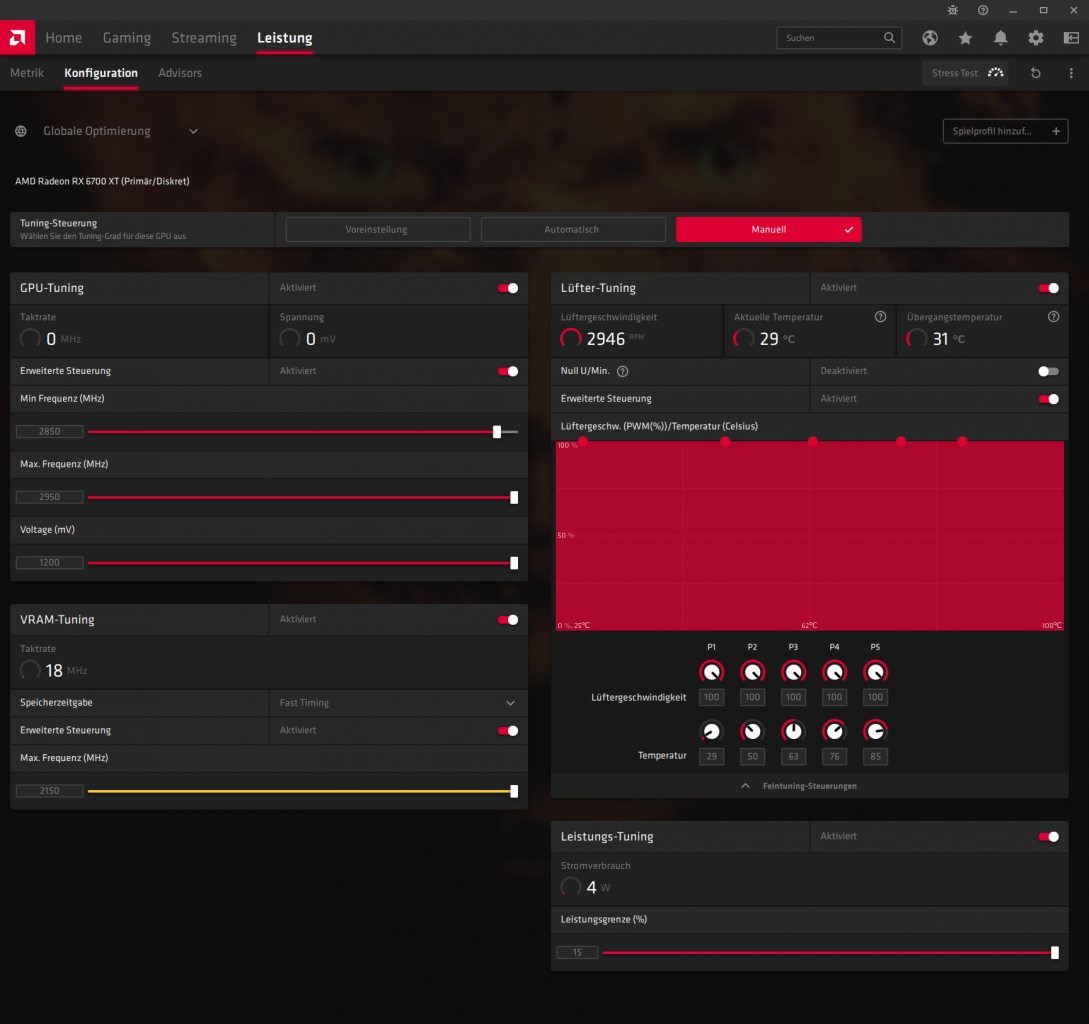Click the Suchen search field
Screen dimensions: 1089x1024
[839, 38]
